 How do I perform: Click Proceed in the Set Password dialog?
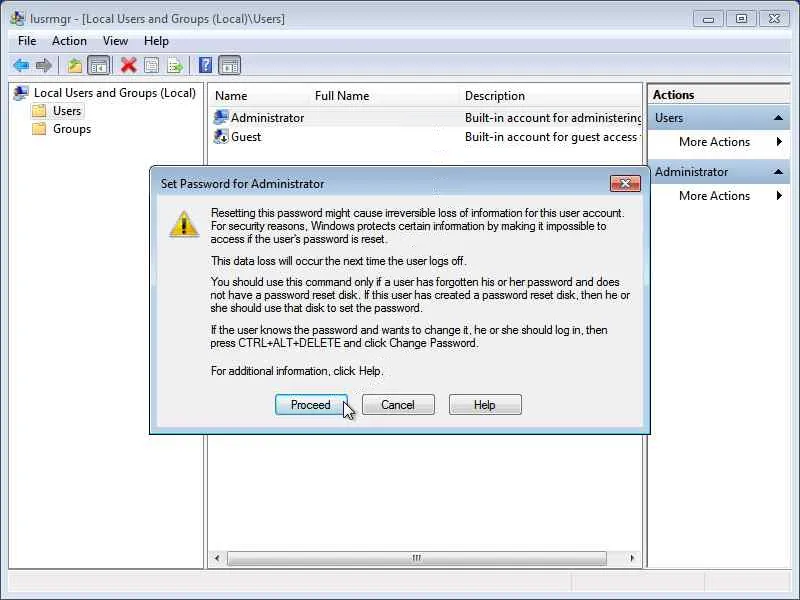(311, 405)
